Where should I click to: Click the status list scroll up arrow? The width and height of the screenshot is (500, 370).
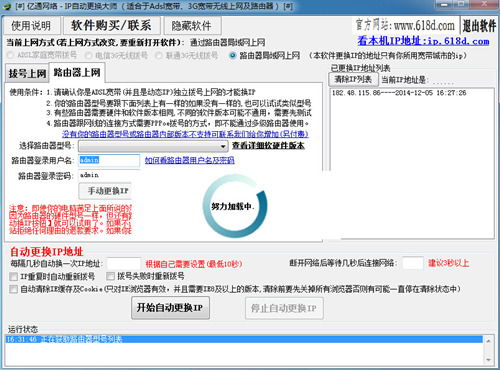click(488, 341)
